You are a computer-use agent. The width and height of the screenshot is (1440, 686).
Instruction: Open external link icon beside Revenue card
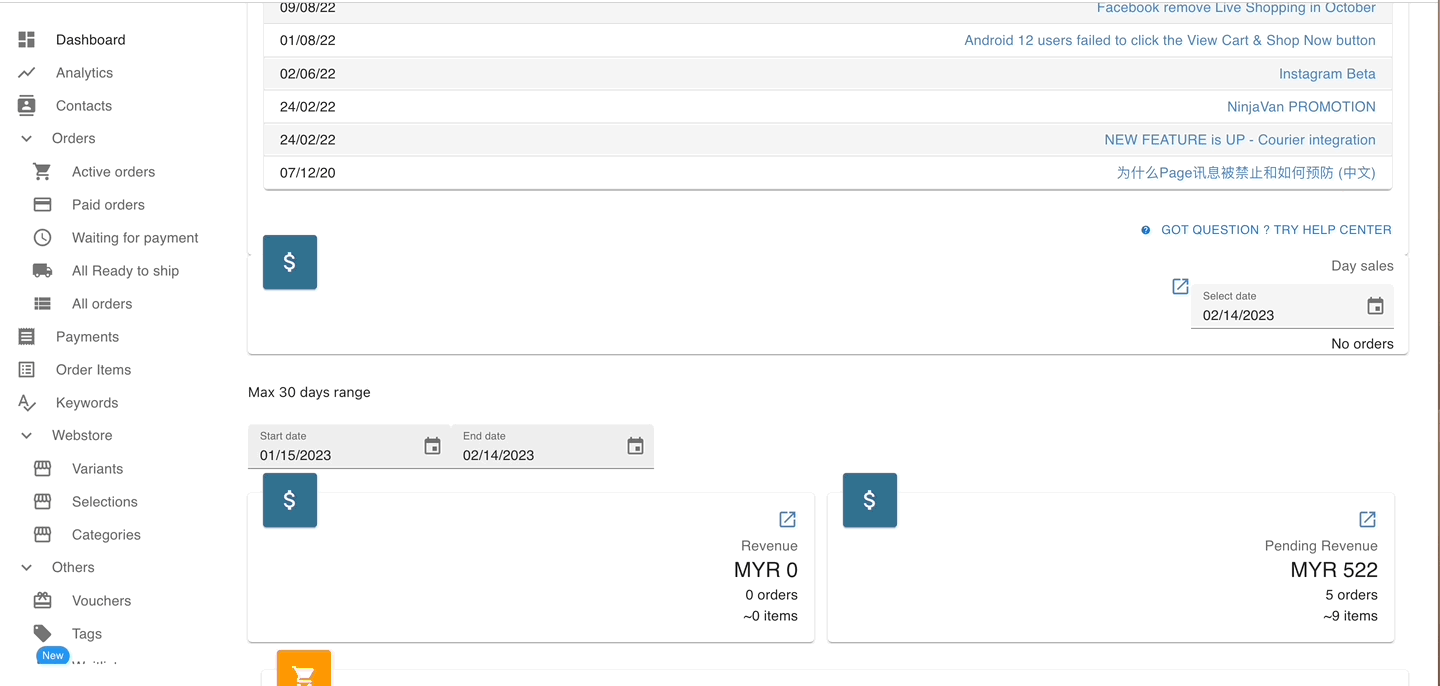787,519
